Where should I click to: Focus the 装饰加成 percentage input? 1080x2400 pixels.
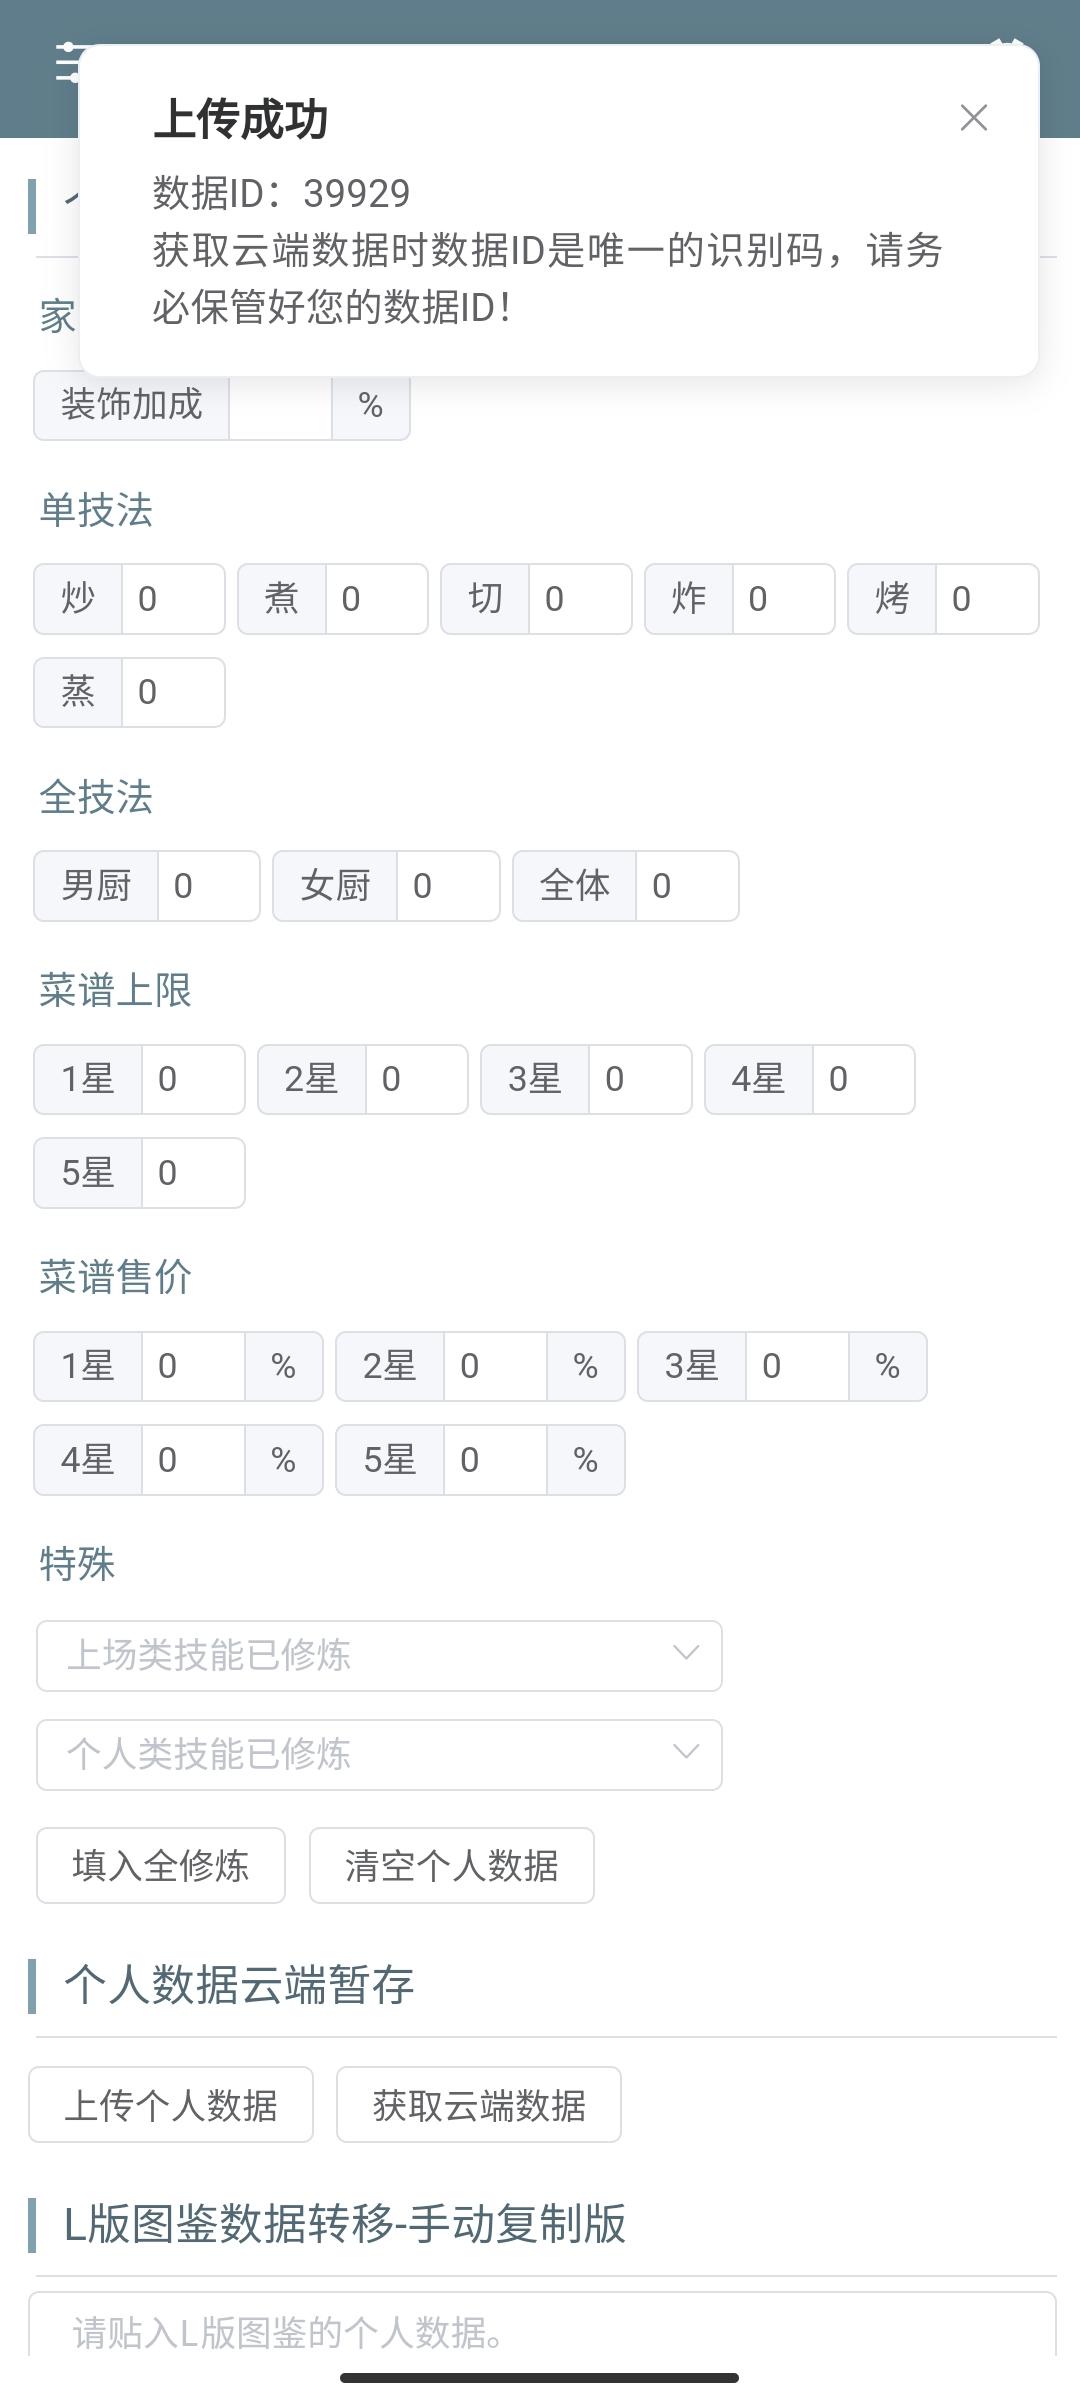(x=280, y=407)
